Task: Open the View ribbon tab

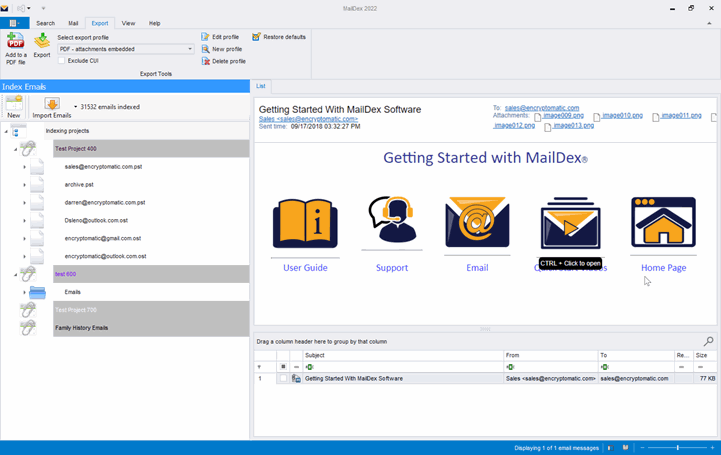Action: click(x=128, y=23)
